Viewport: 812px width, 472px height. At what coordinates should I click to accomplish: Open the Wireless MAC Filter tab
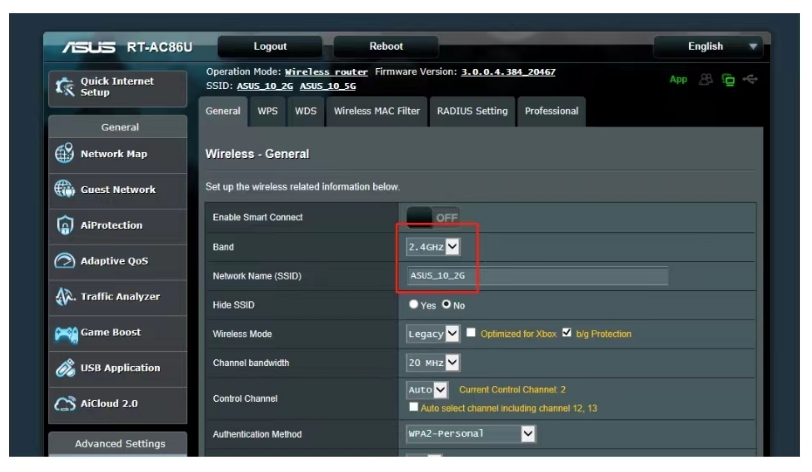pyautogui.click(x=376, y=111)
